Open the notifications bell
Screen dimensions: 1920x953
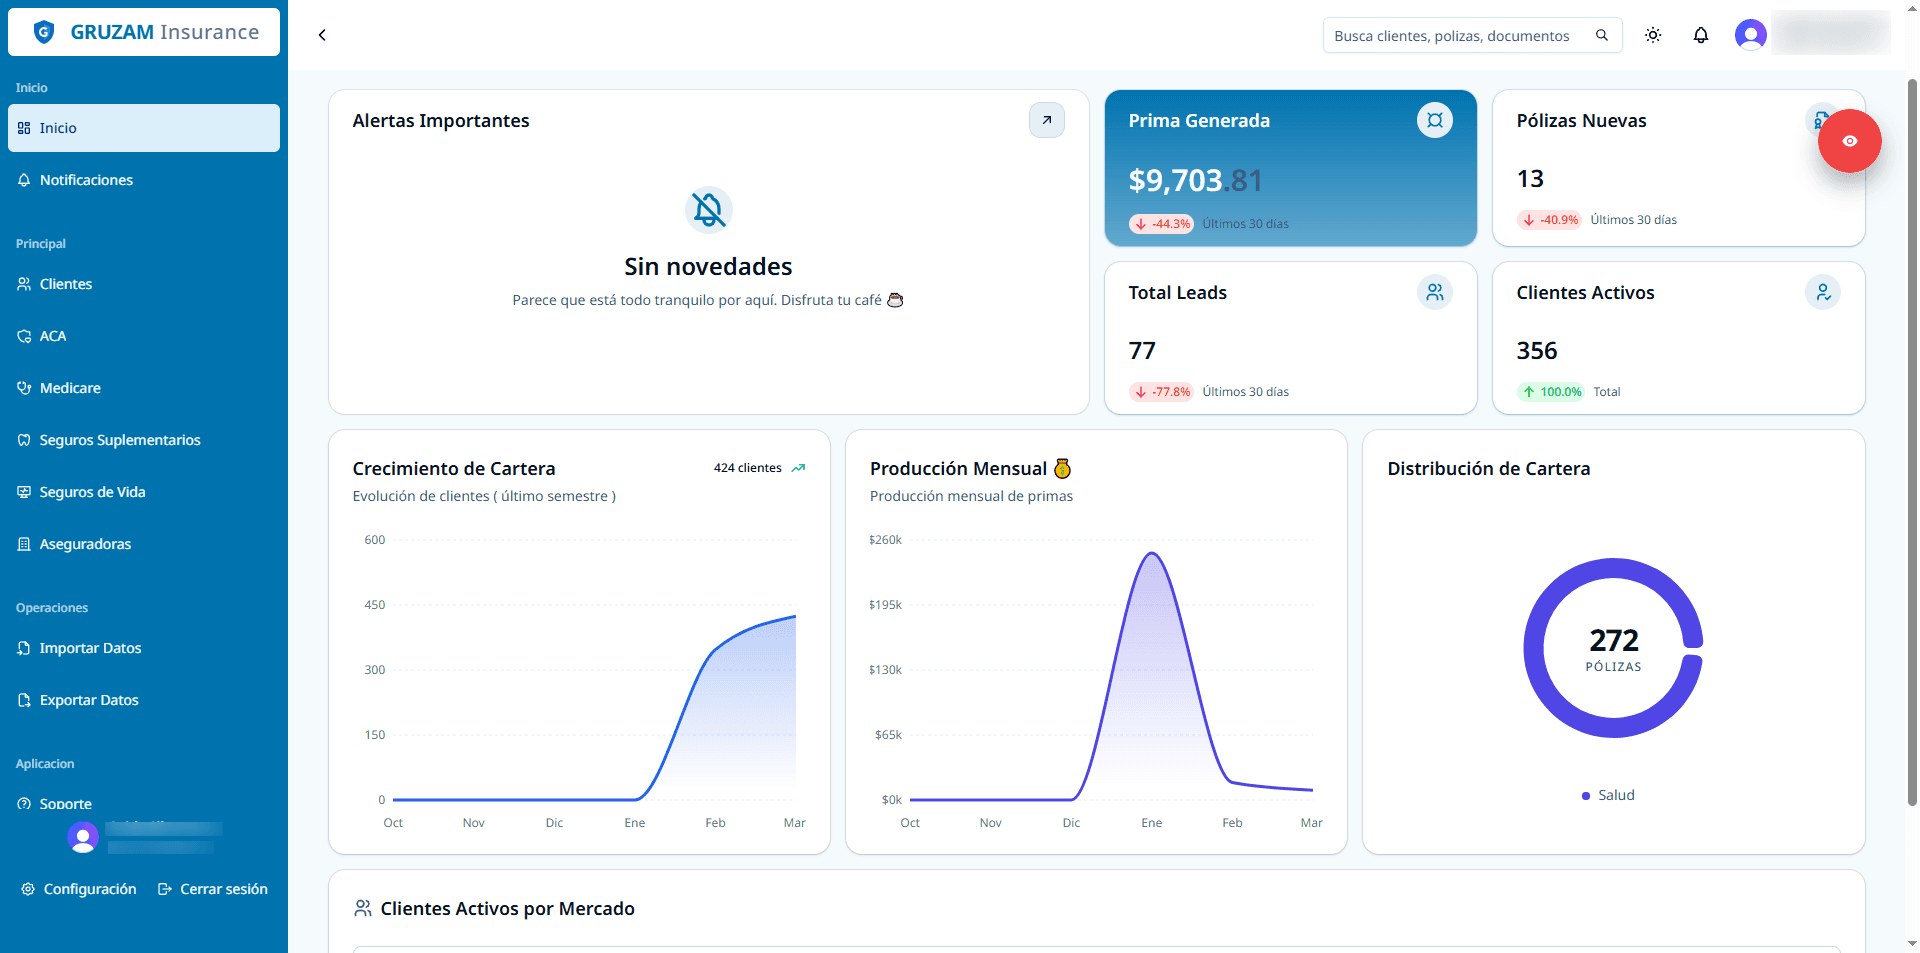click(x=1701, y=35)
